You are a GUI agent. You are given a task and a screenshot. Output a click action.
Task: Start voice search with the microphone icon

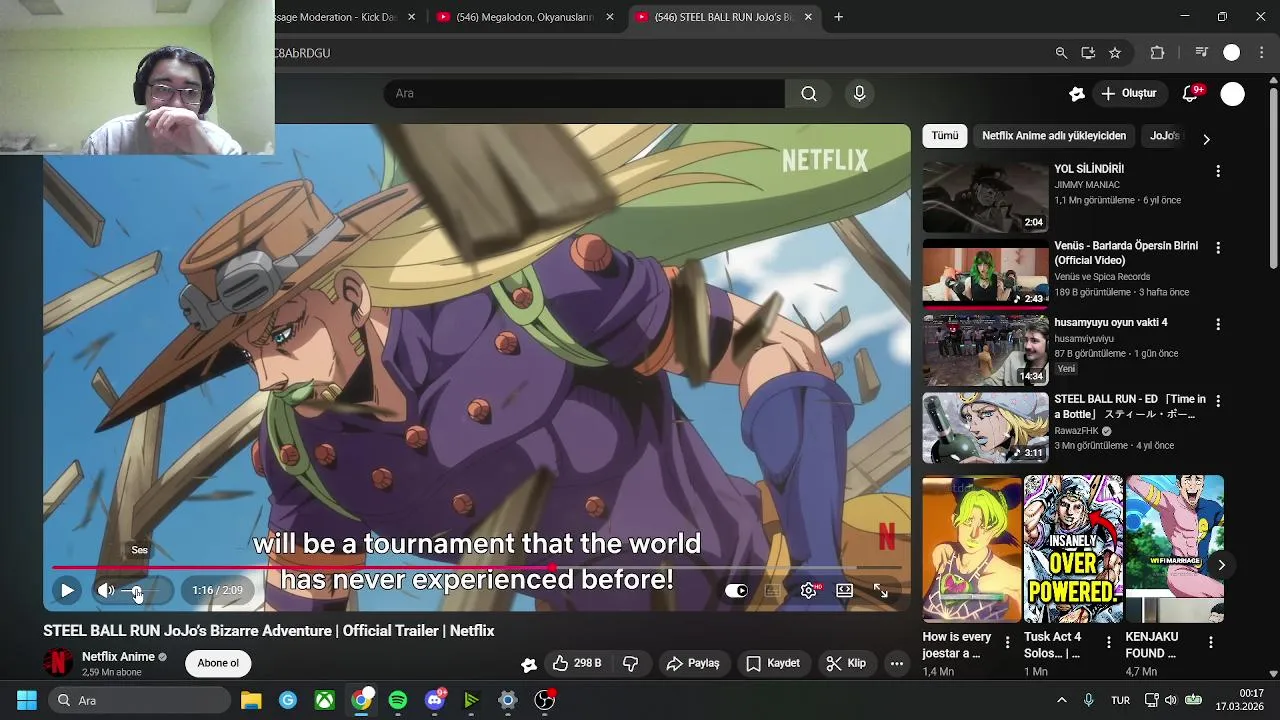point(859,94)
